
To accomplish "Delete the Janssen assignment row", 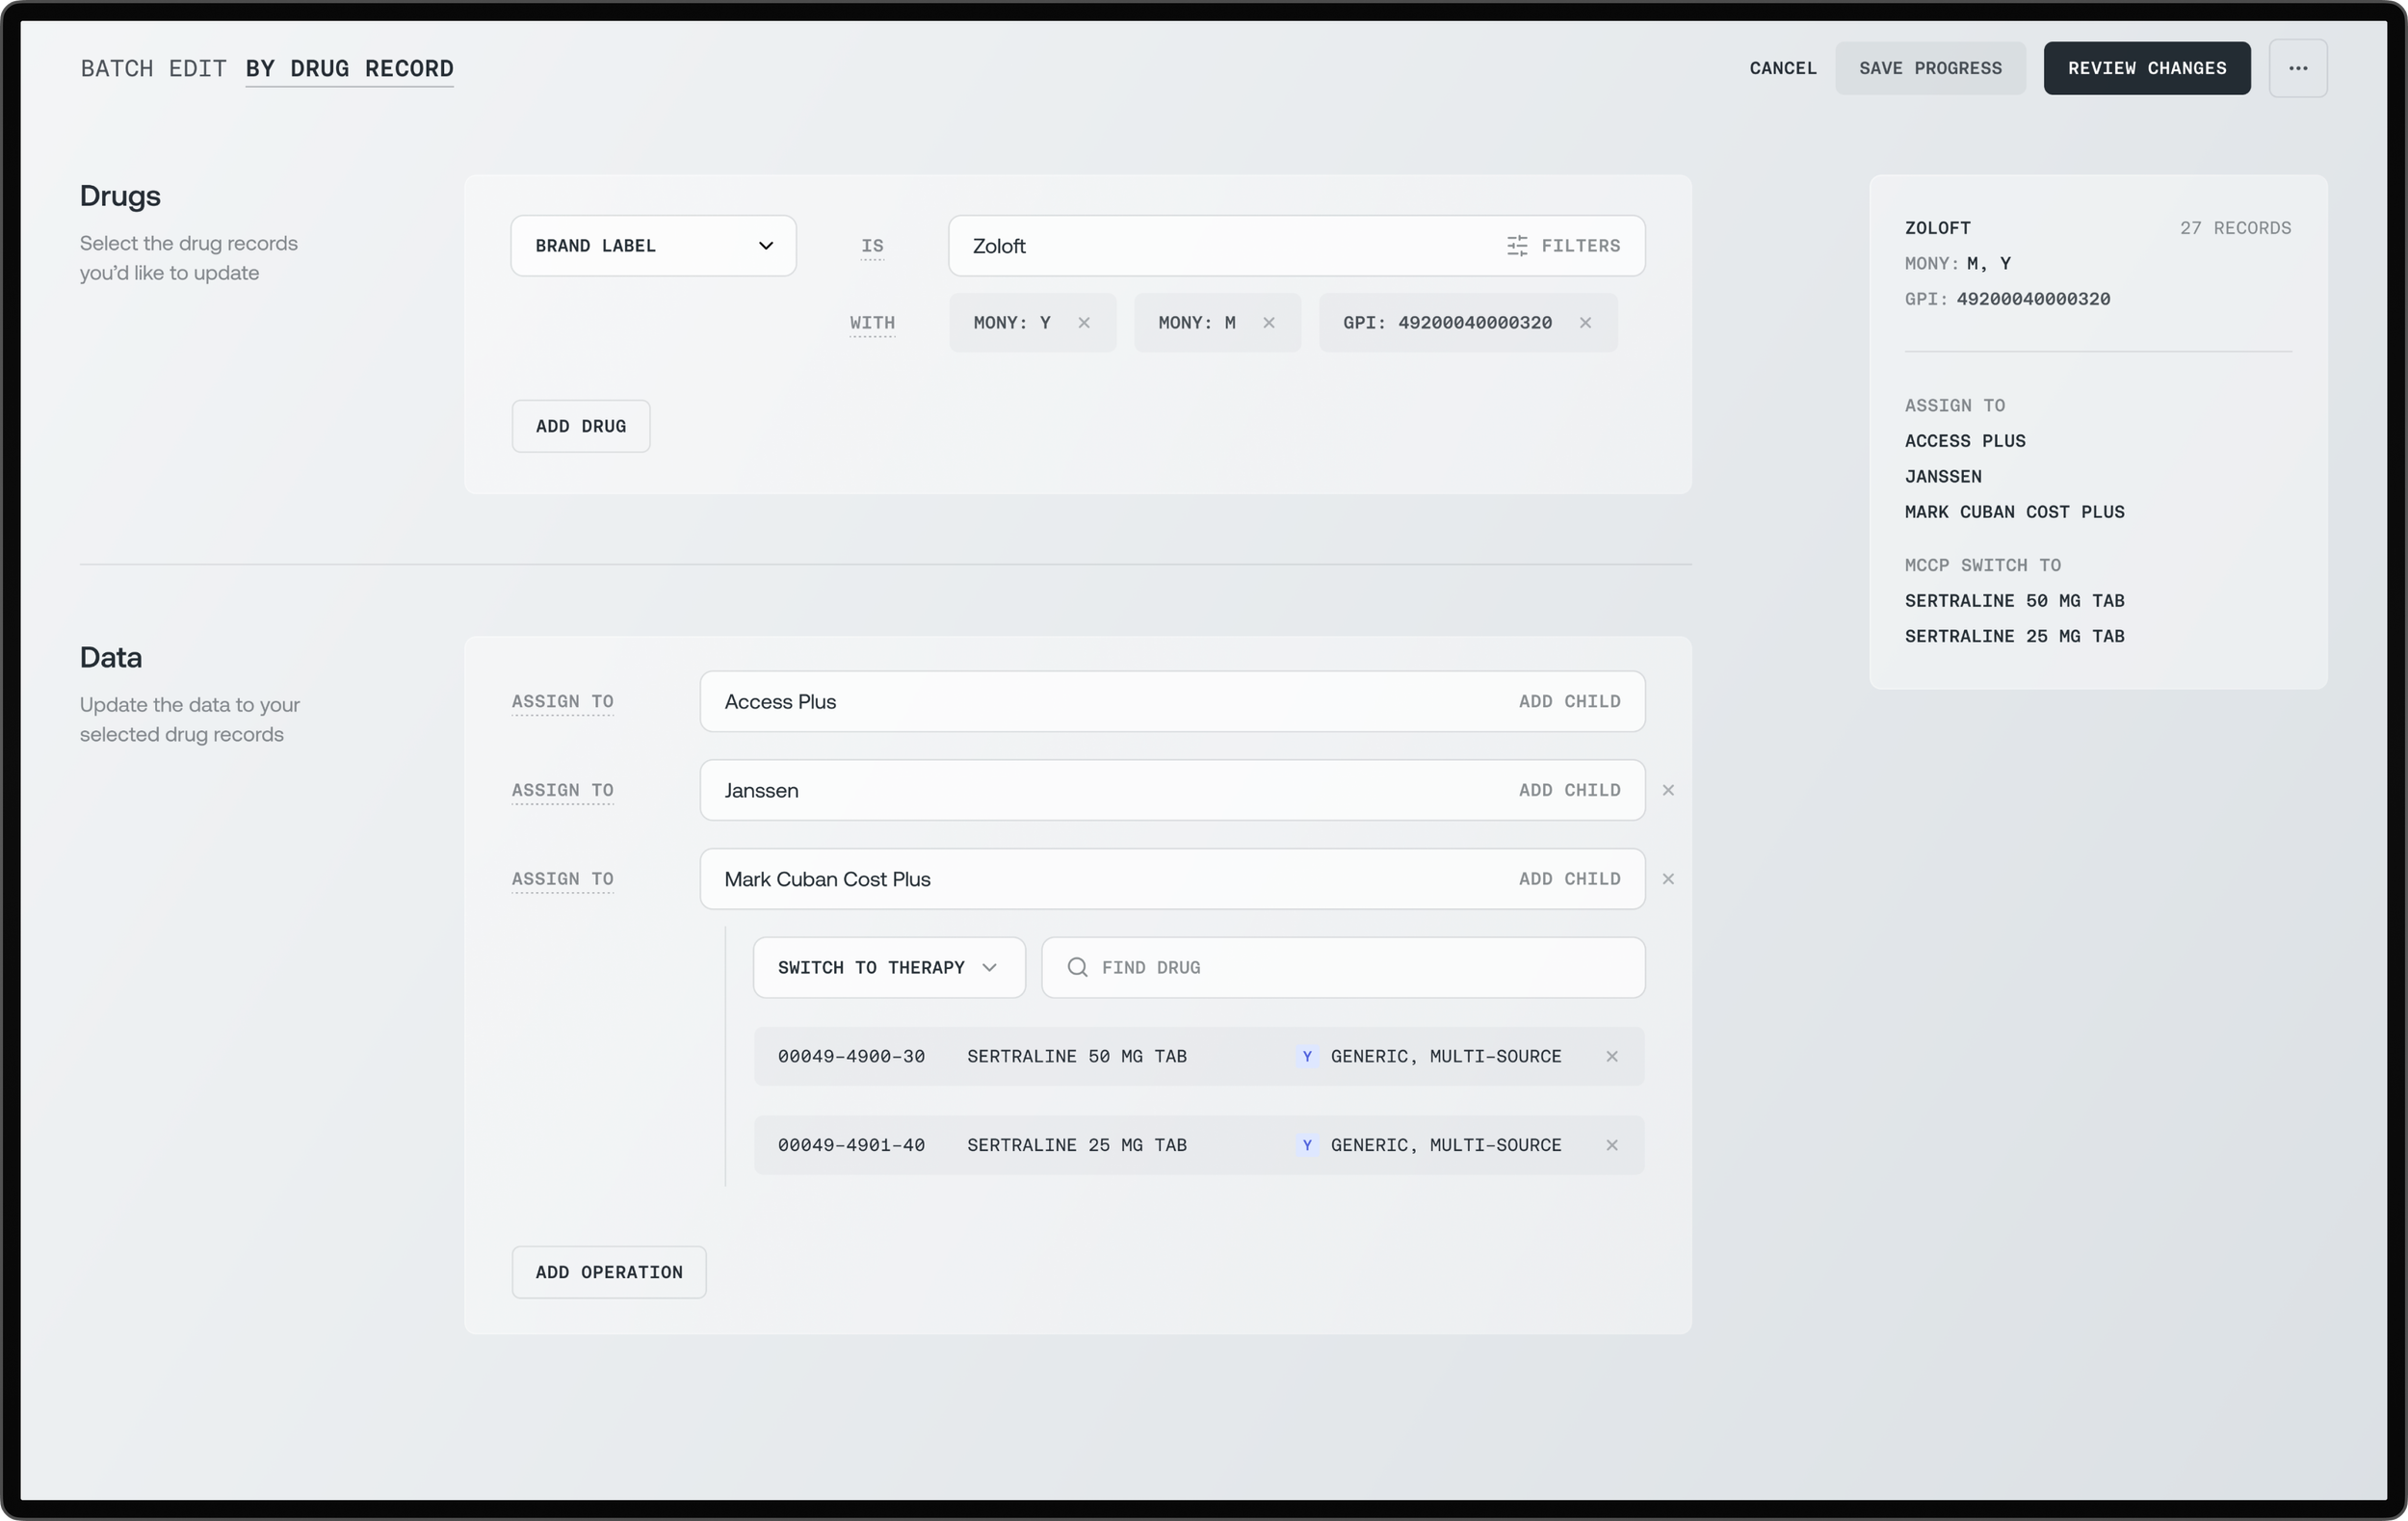I will coord(1668,790).
